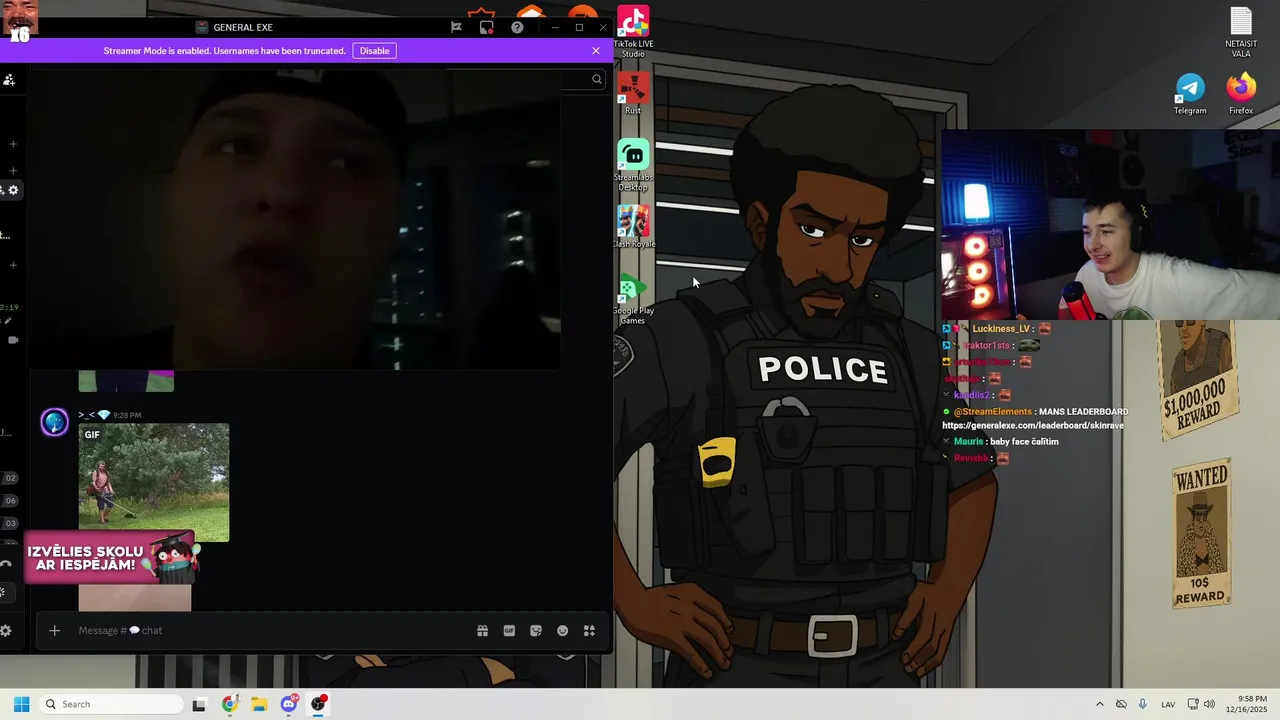1280x720 pixels.
Task: Select the Firefox desktop shortcut
Action: [1241, 94]
